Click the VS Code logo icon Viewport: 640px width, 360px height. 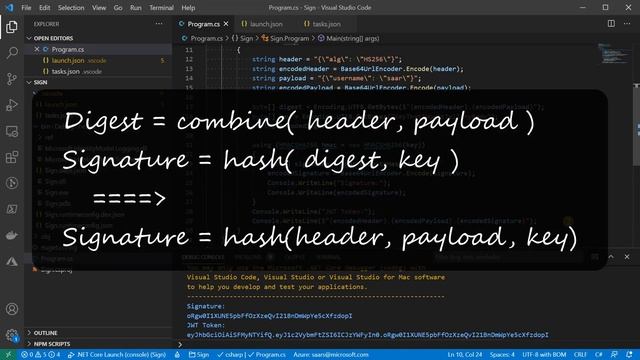pos(9,7)
